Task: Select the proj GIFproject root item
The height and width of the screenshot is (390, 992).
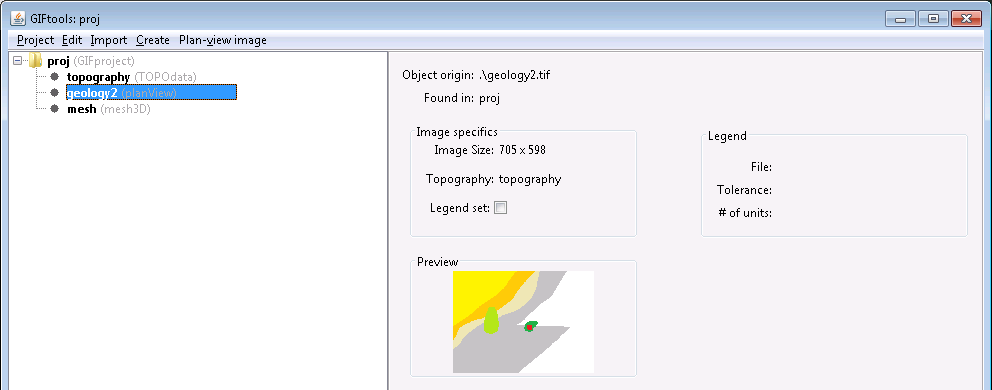Action: (x=91, y=61)
